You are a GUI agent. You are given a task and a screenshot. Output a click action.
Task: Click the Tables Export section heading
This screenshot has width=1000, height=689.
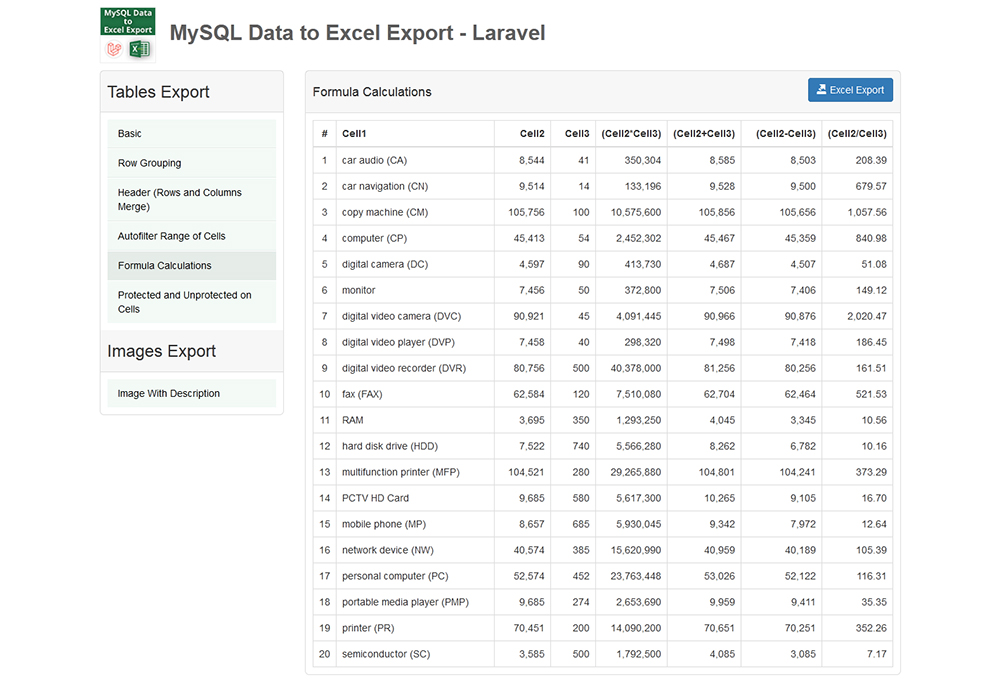click(x=158, y=91)
